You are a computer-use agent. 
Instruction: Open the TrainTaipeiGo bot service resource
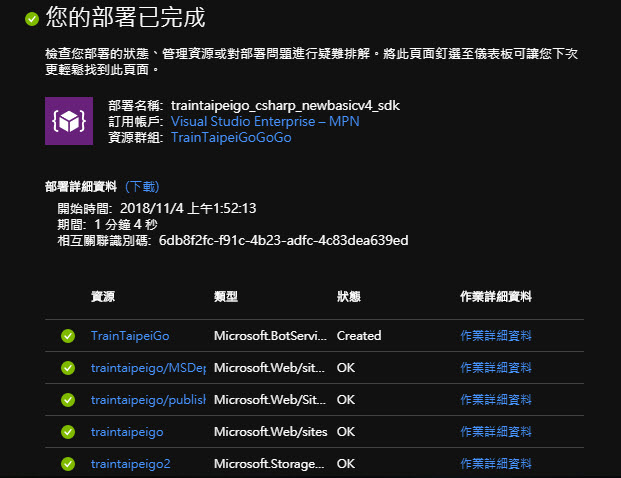[130, 336]
